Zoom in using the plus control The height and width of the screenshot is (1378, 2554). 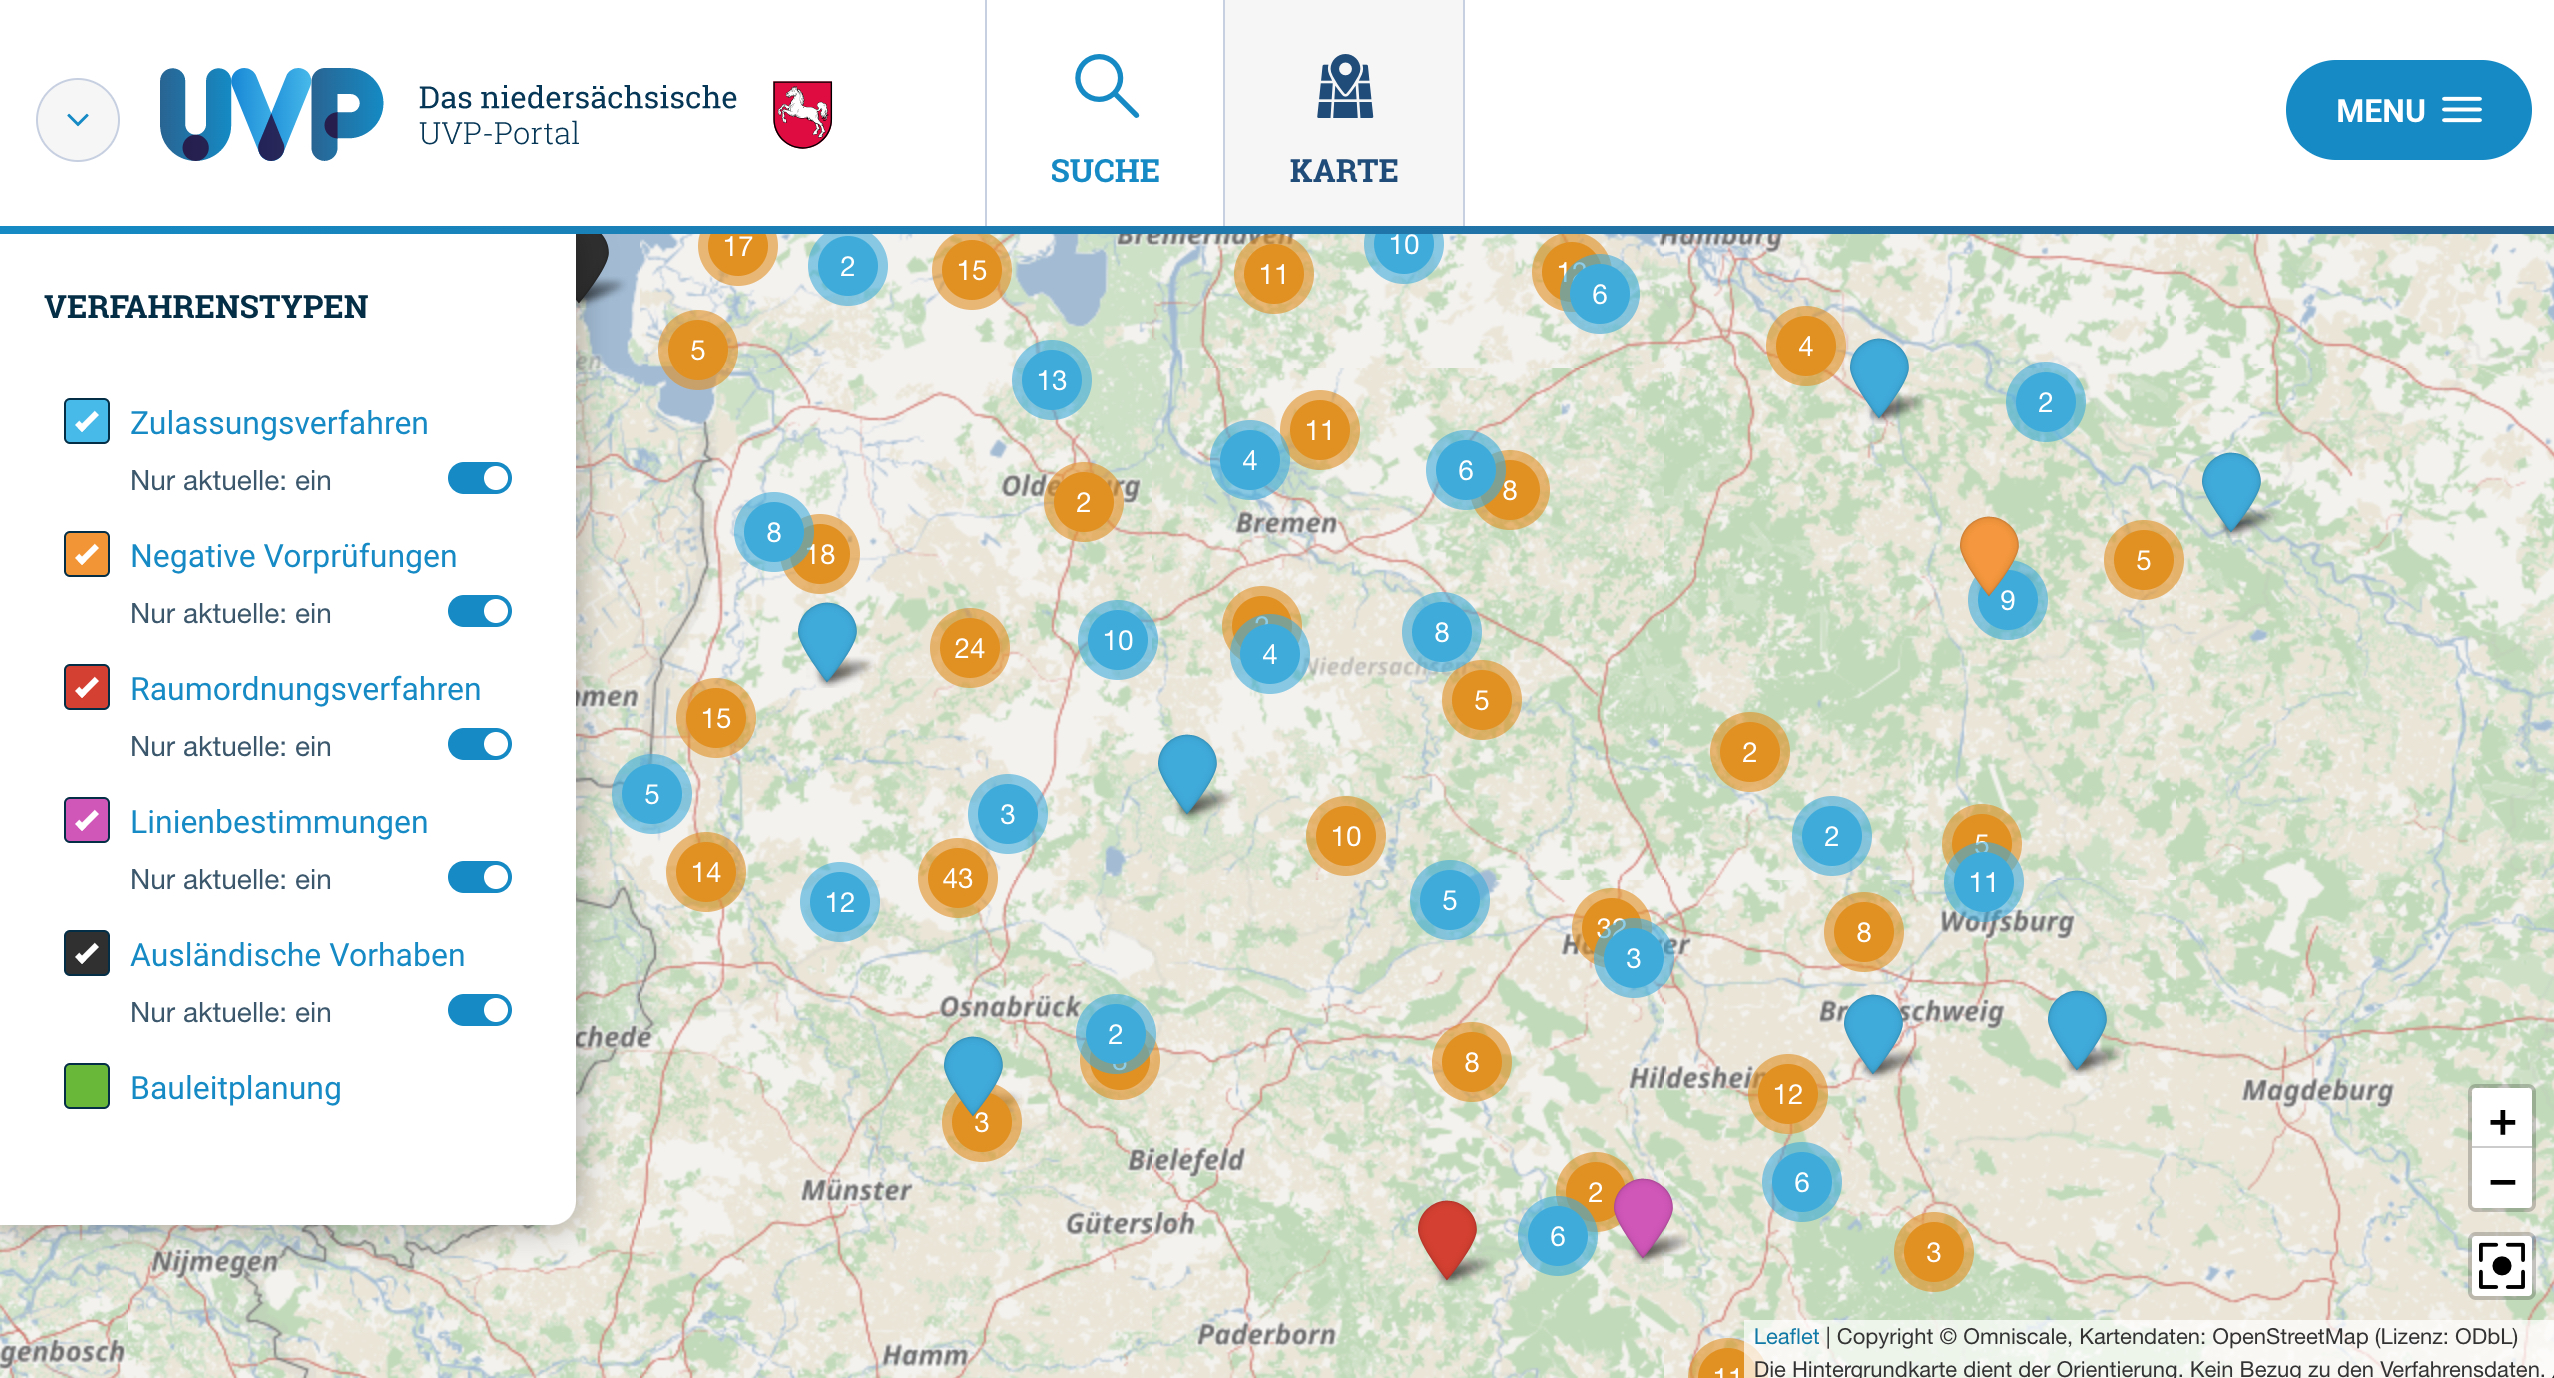click(2504, 1120)
